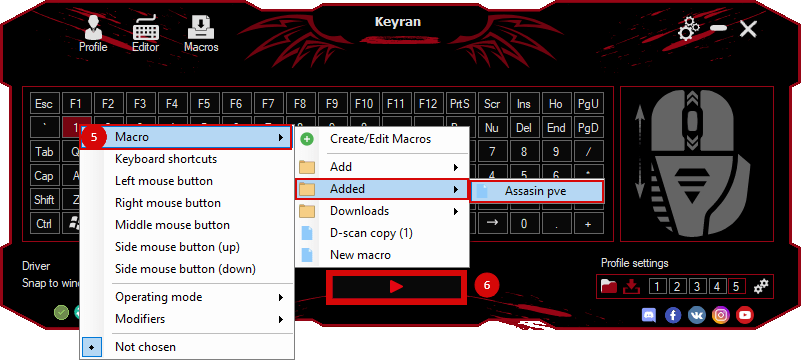Select the Ins key on virtual keyboard
The image size is (801, 360).
point(524,104)
